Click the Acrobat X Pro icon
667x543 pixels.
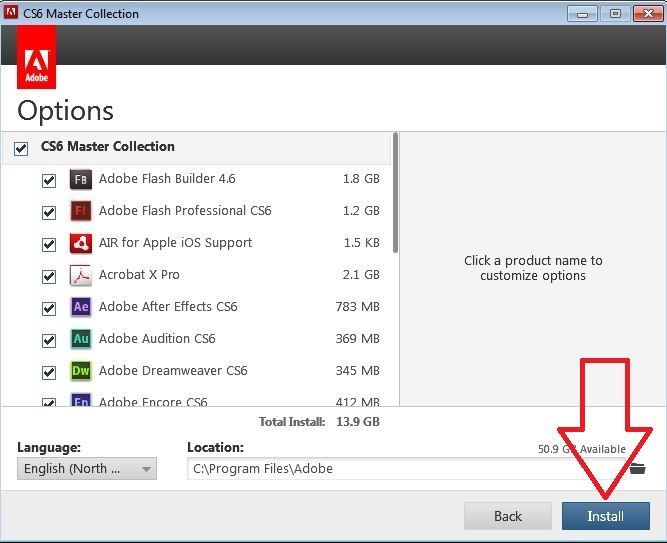pyautogui.click(x=80, y=275)
